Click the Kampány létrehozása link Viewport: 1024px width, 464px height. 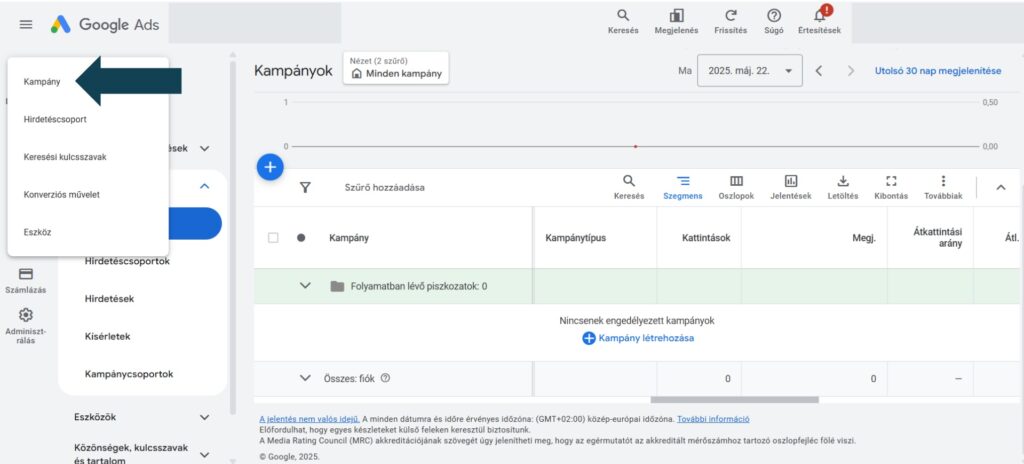click(638, 338)
